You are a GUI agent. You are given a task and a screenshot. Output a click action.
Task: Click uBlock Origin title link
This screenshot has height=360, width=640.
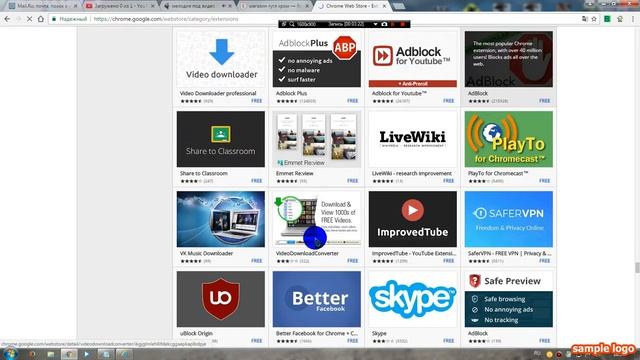(x=196, y=333)
